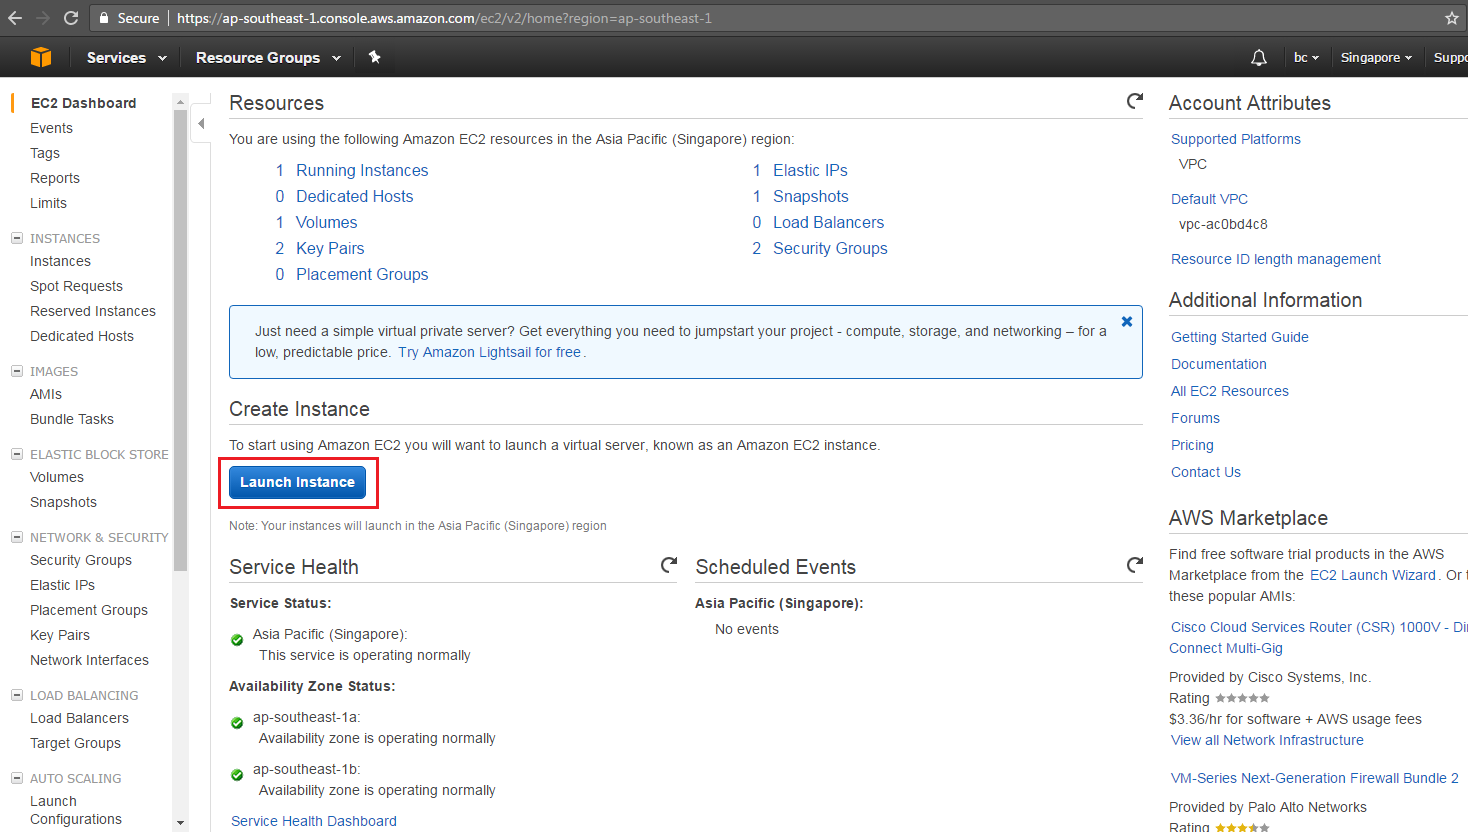Image resolution: width=1468 pixels, height=840 pixels.
Task: Open the Singapore region selector
Action: (x=1376, y=57)
